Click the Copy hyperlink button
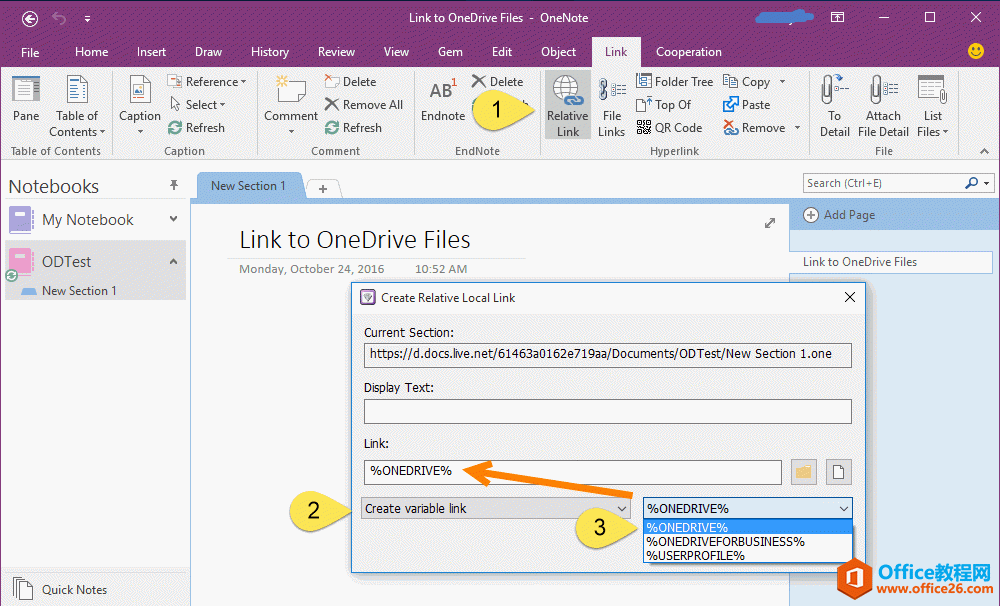 pos(747,82)
